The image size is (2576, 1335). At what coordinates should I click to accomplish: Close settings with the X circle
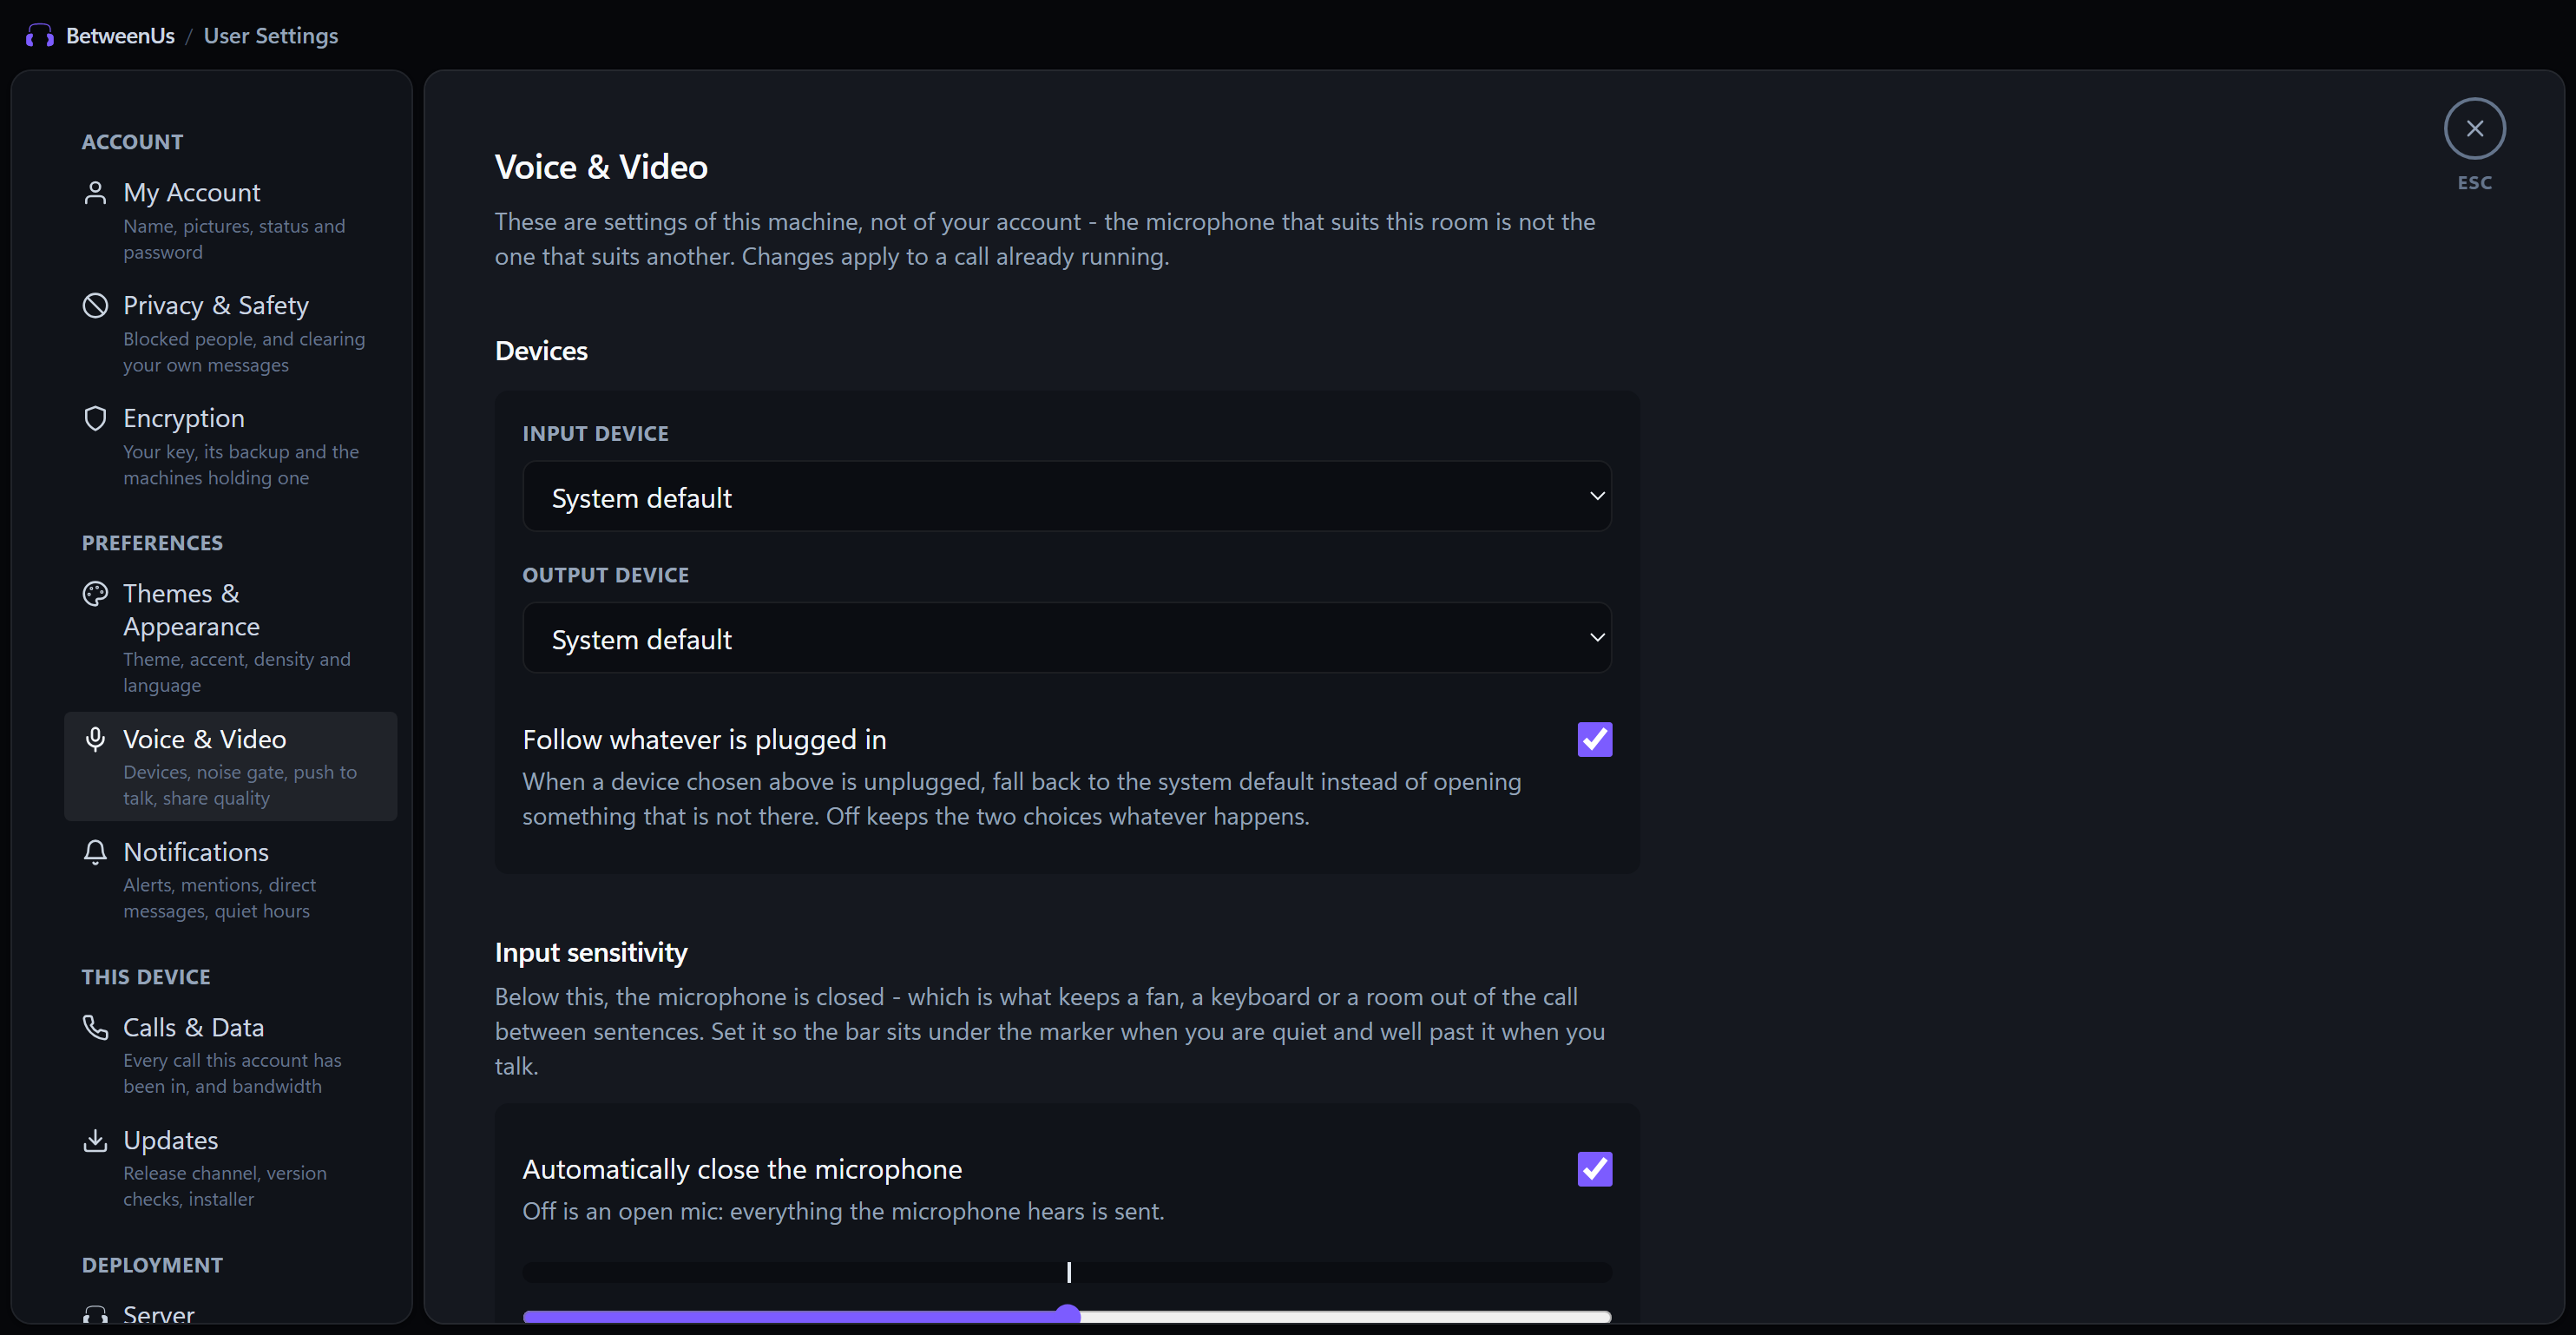pyautogui.click(x=2474, y=129)
